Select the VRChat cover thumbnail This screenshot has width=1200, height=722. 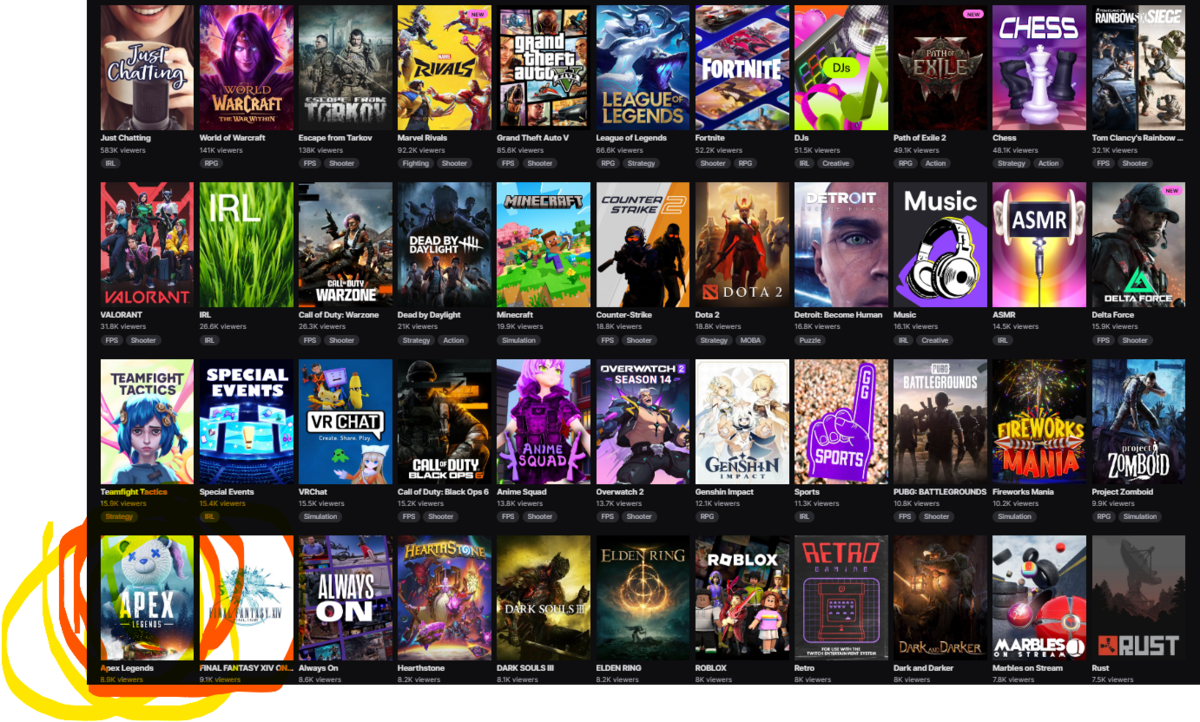[345, 421]
